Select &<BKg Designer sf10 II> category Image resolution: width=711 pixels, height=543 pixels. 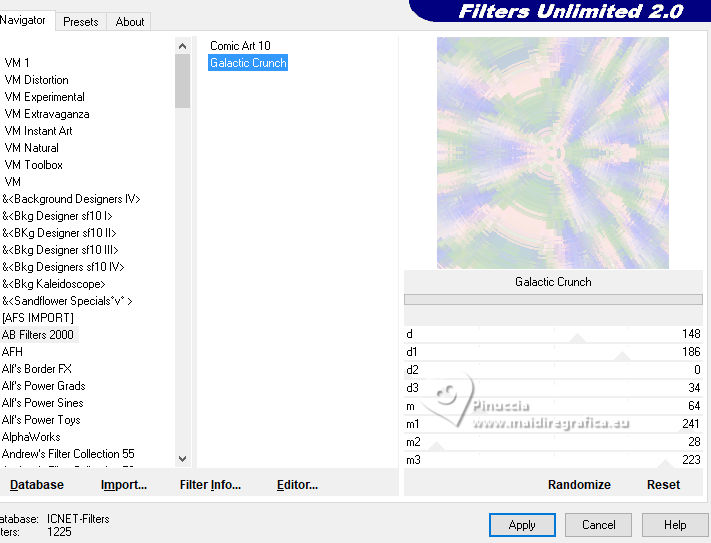pyautogui.click(x=59, y=233)
